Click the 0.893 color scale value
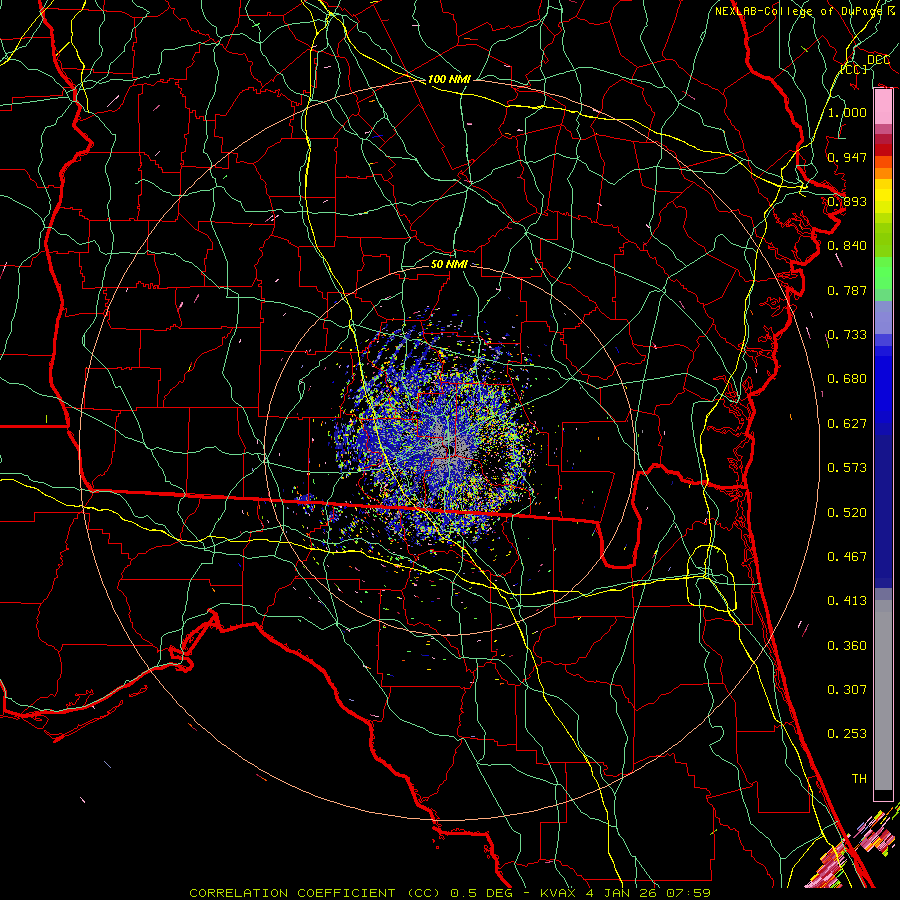Viewport: 900px width, 900px height. [847, 201]
